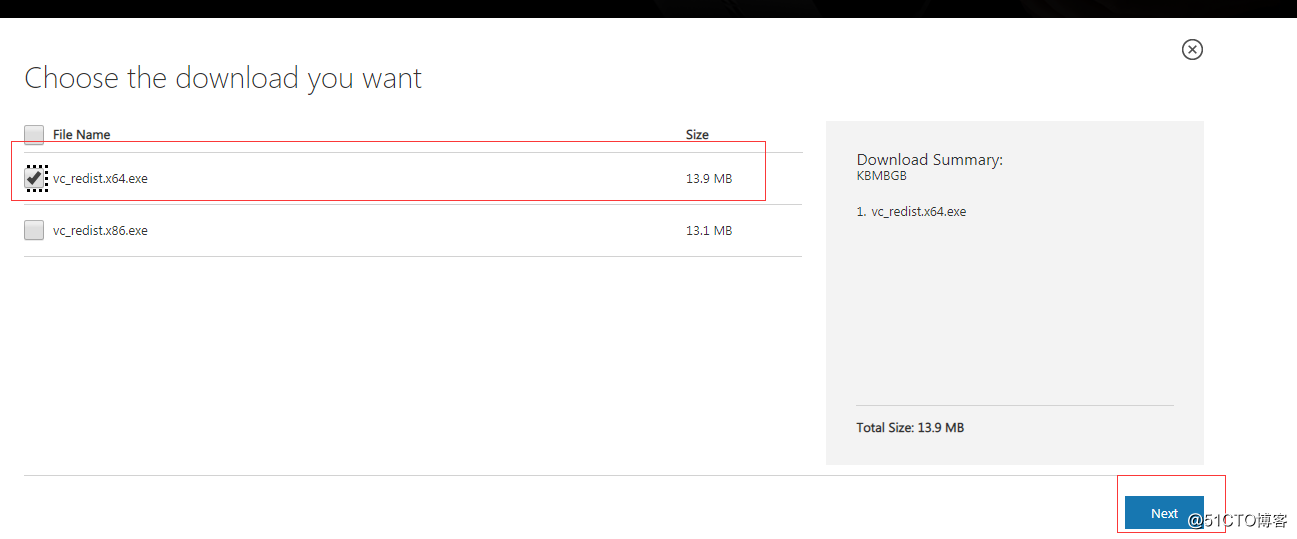1297x539 pixels.
Task: Tick the File Name select-all checkbox
Action: 34,134
